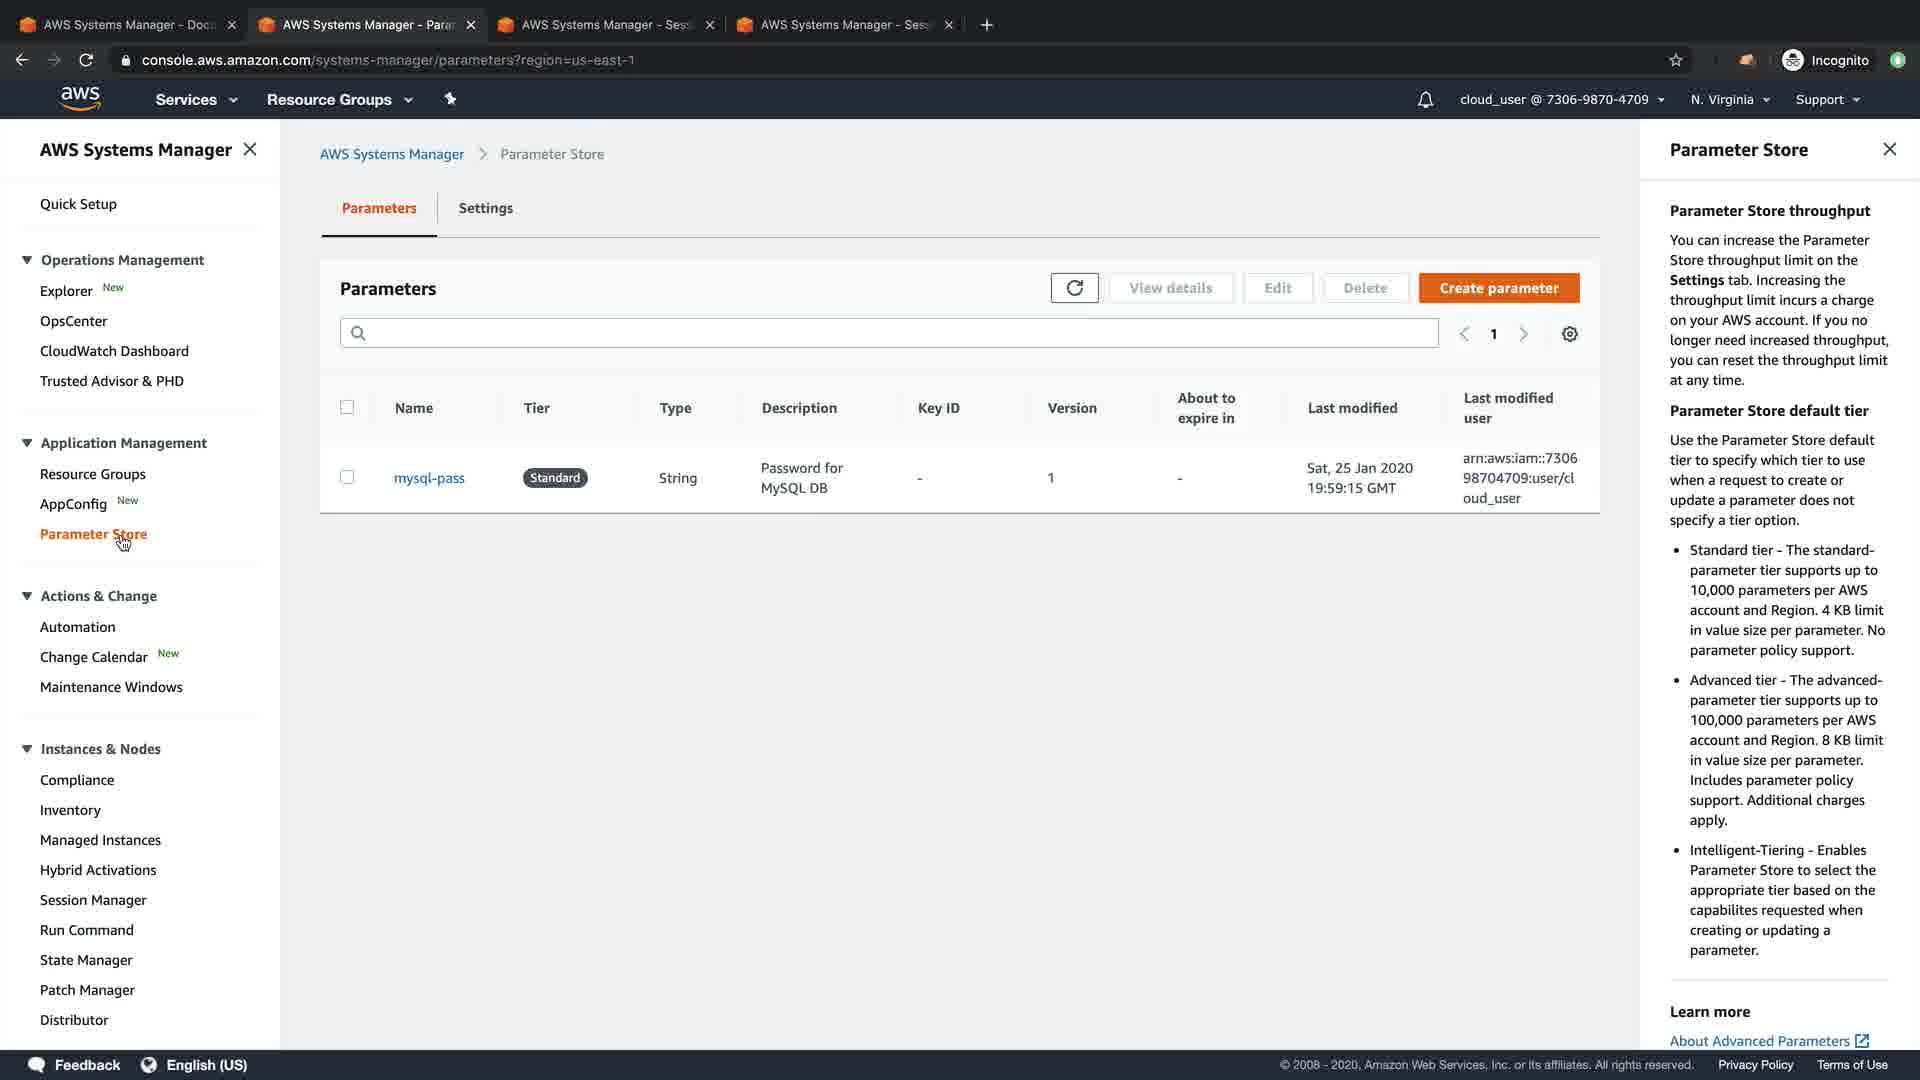Open the N. Virginia region dropdown

click(x=1729, y=100)
